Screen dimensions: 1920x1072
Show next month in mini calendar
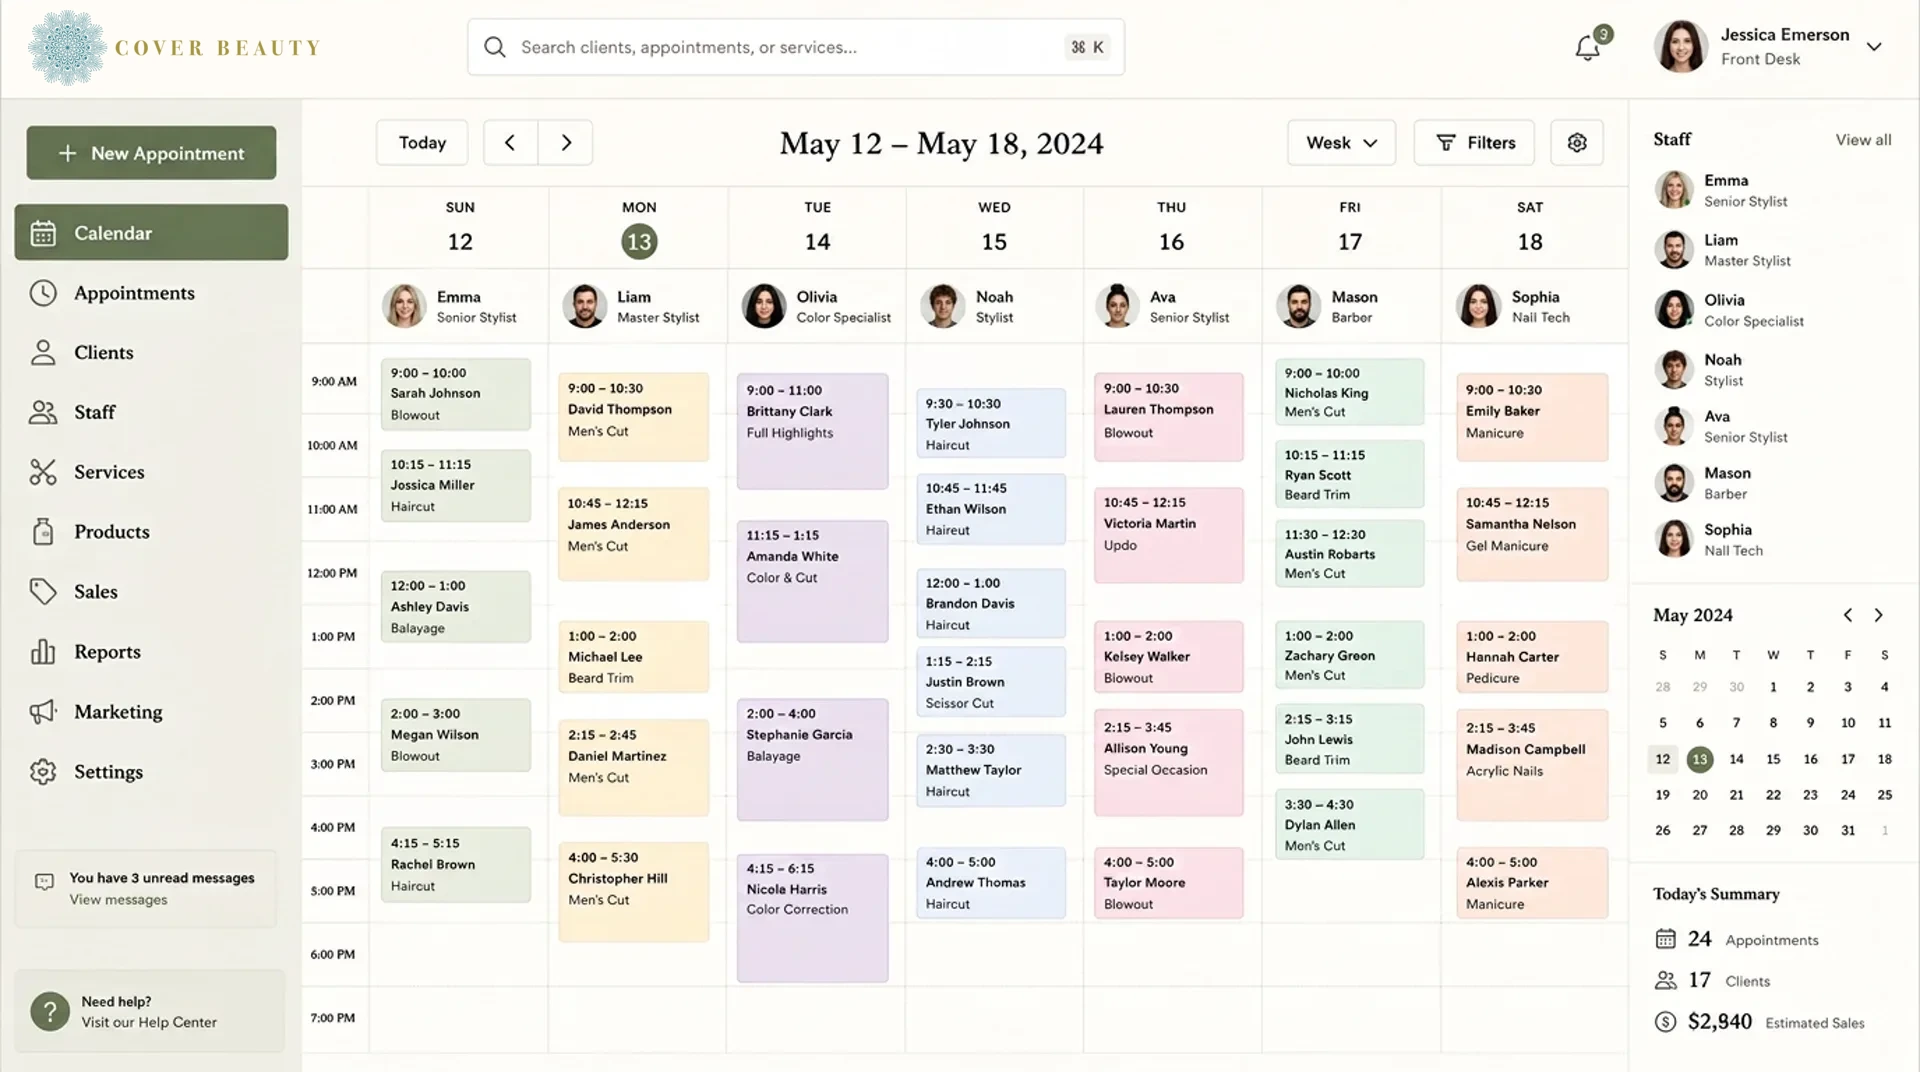point(1879,615)
